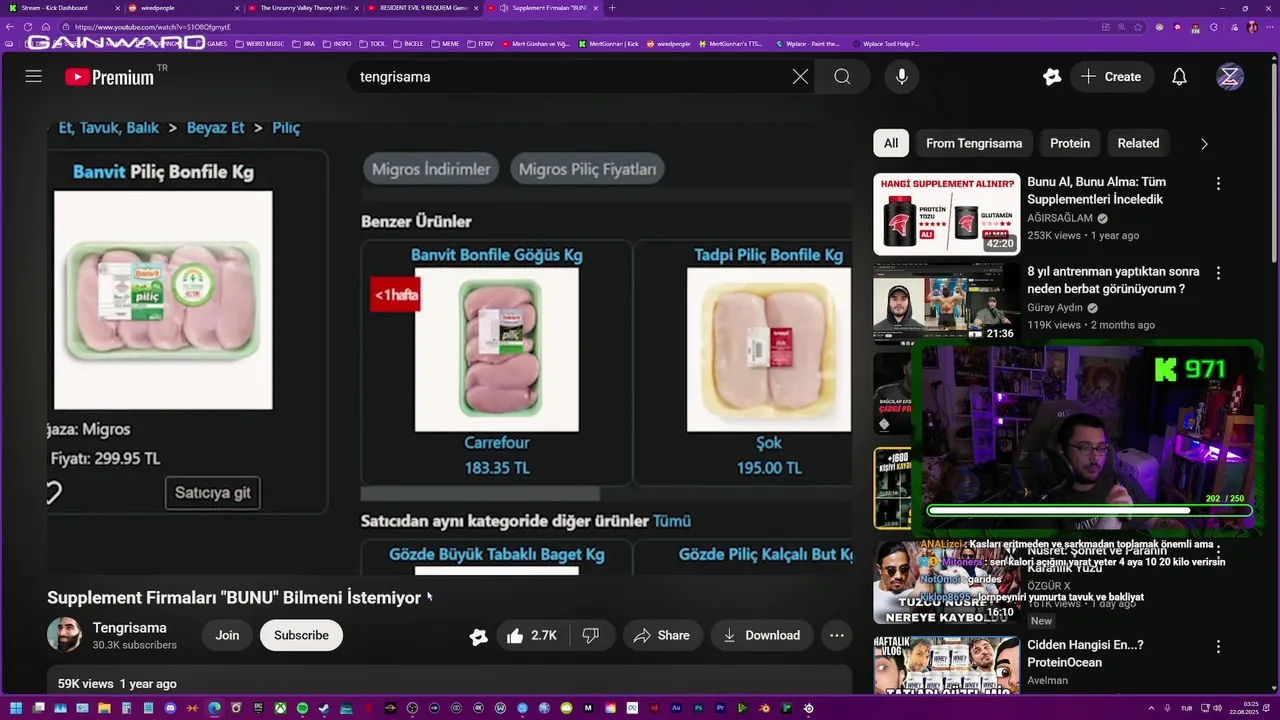Open Steam from the taskbar
The image size is (1280, 720).
(323, 708)
